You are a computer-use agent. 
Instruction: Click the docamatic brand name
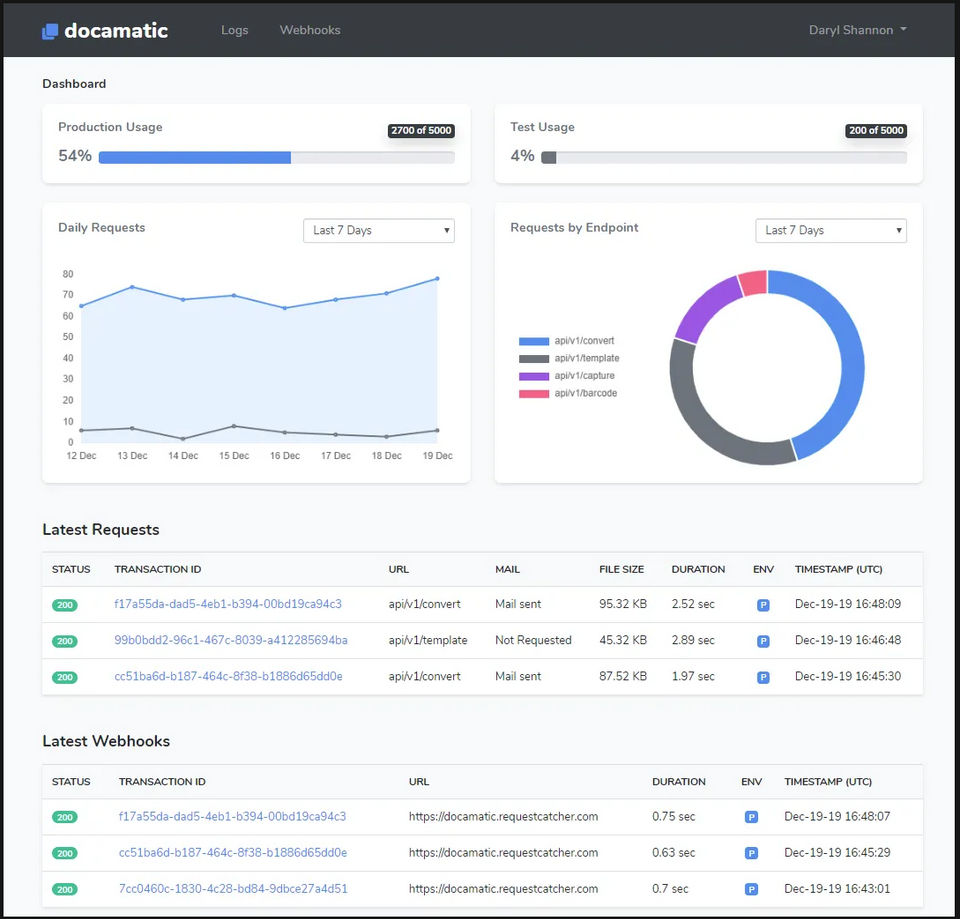(x=116, y=31)
